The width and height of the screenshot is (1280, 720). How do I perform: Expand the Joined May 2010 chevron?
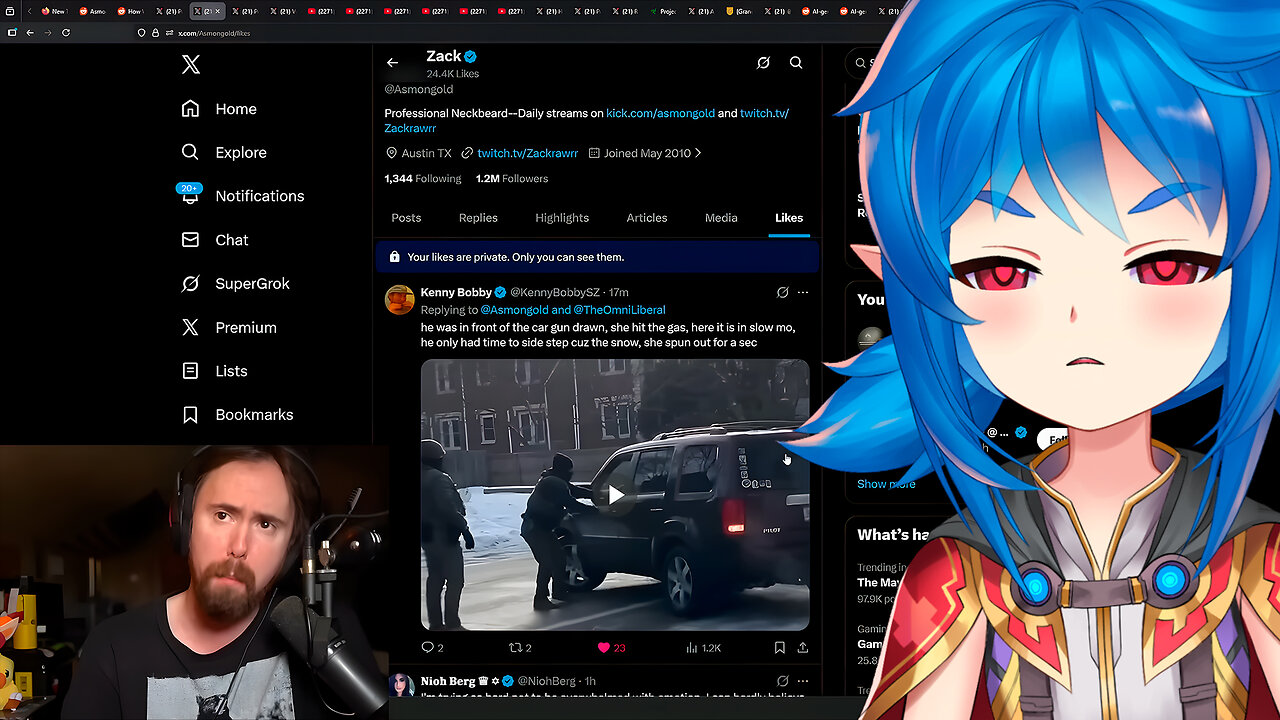(698, 153)
